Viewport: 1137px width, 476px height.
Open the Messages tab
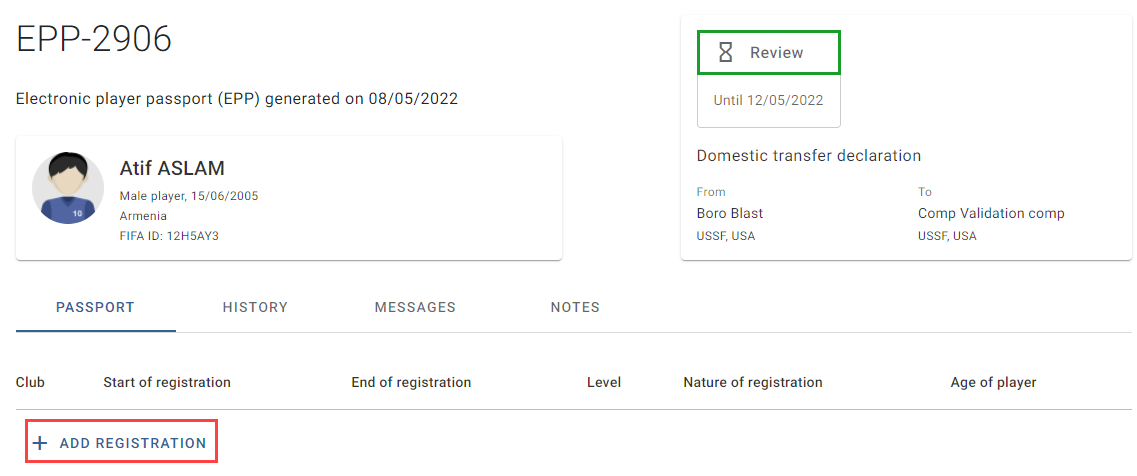415,307
